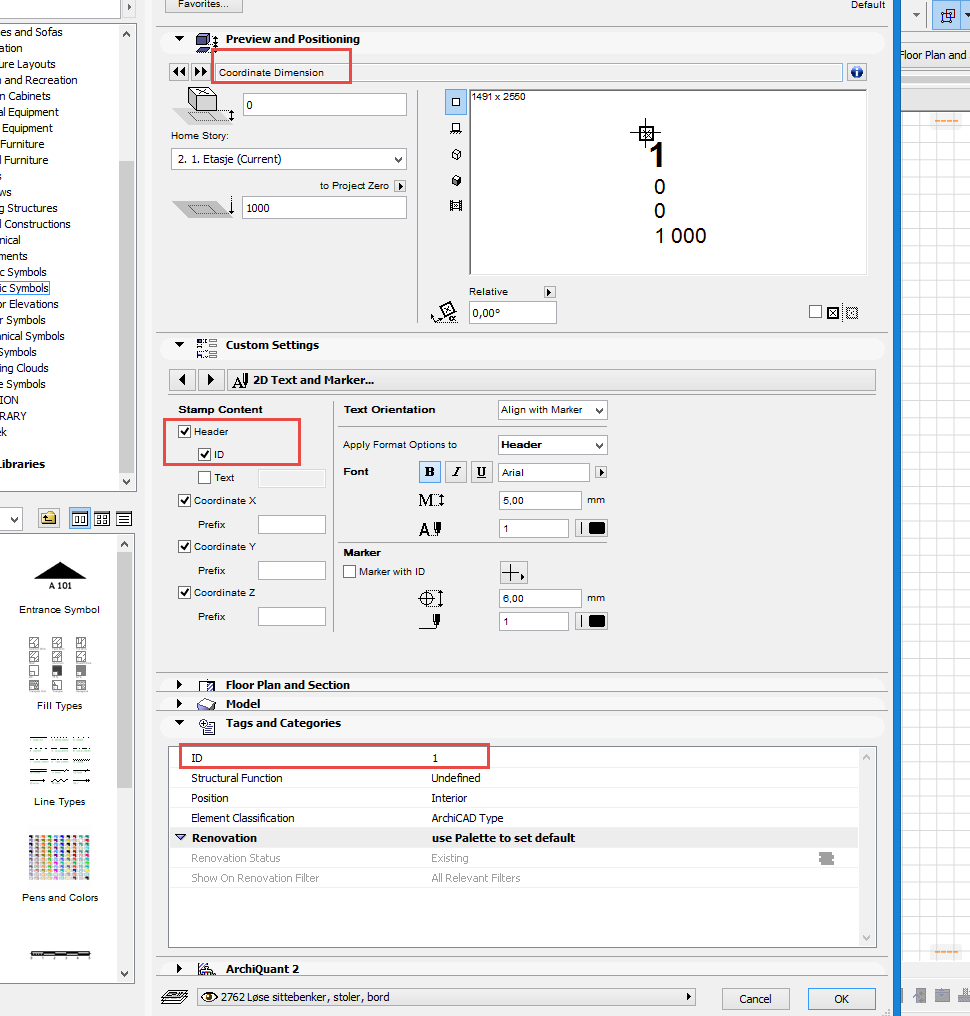Toggle Bold font style button
The height and width of the screenshot is (1016, 970).
430,472
